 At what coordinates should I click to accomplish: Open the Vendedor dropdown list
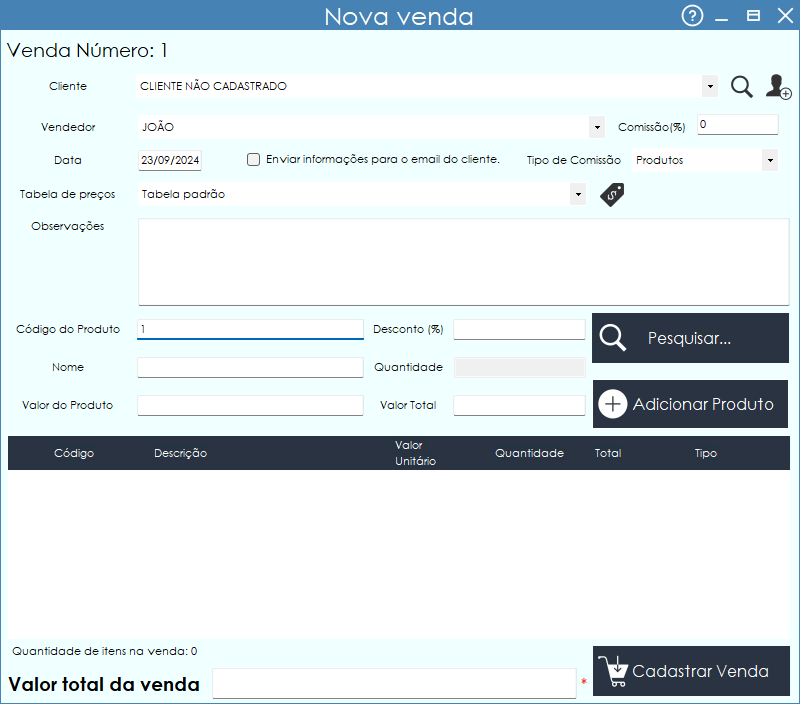click(x=597, y=127)
